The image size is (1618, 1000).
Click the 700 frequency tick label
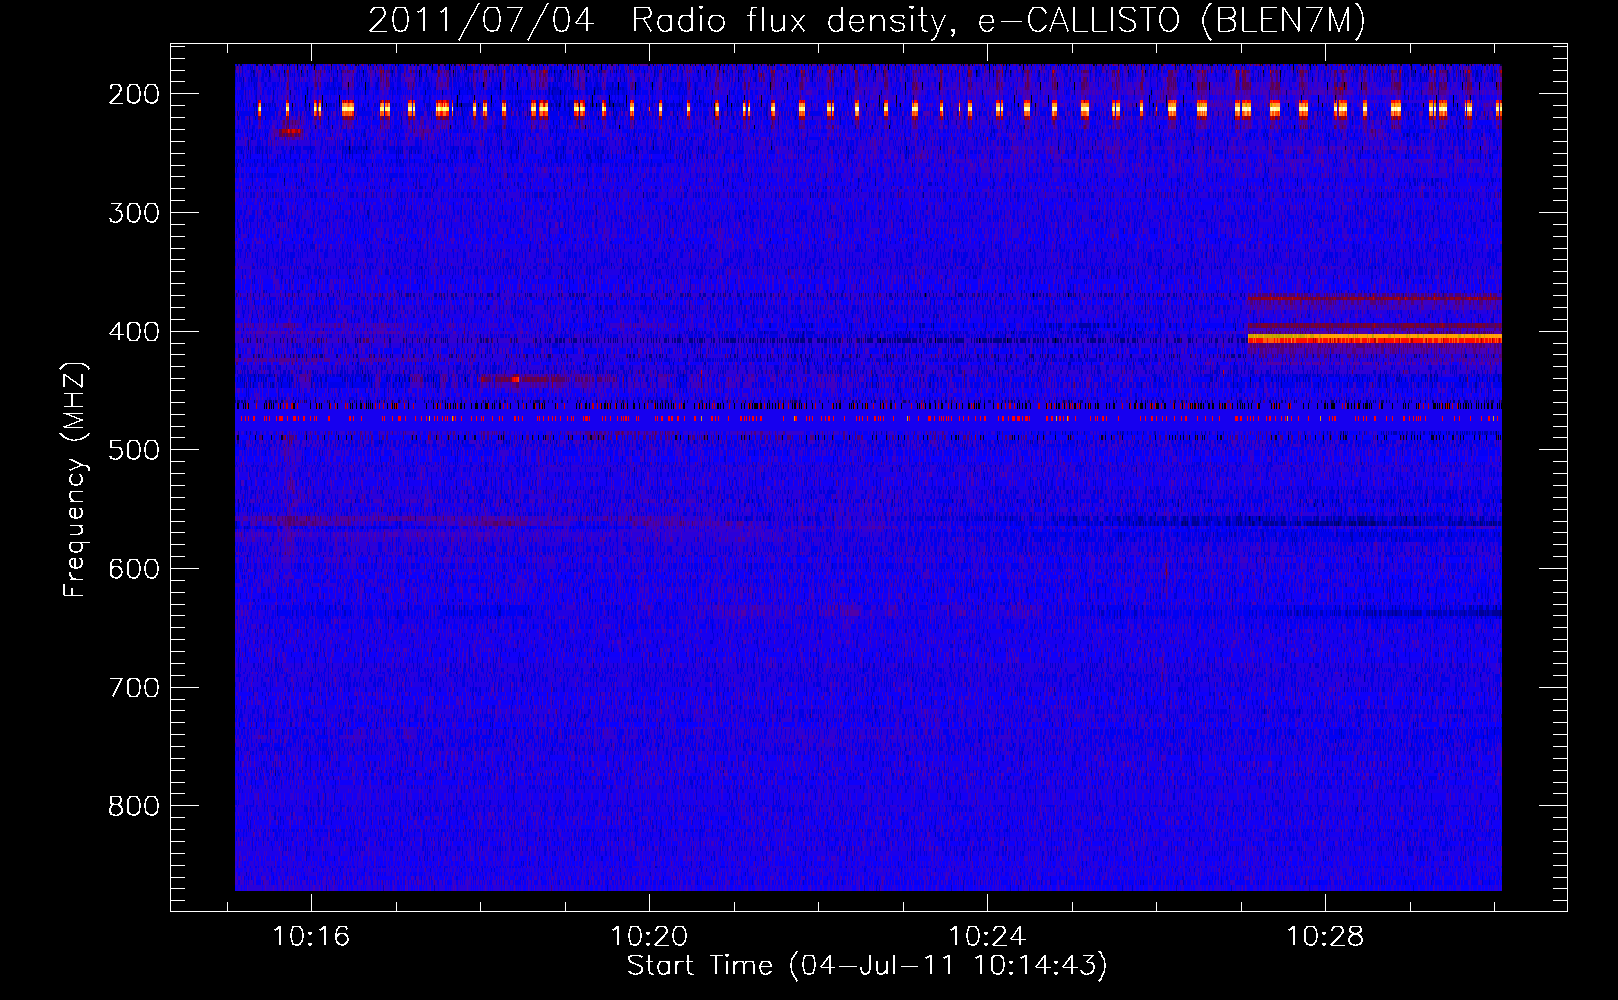click(x=134, y=688)
